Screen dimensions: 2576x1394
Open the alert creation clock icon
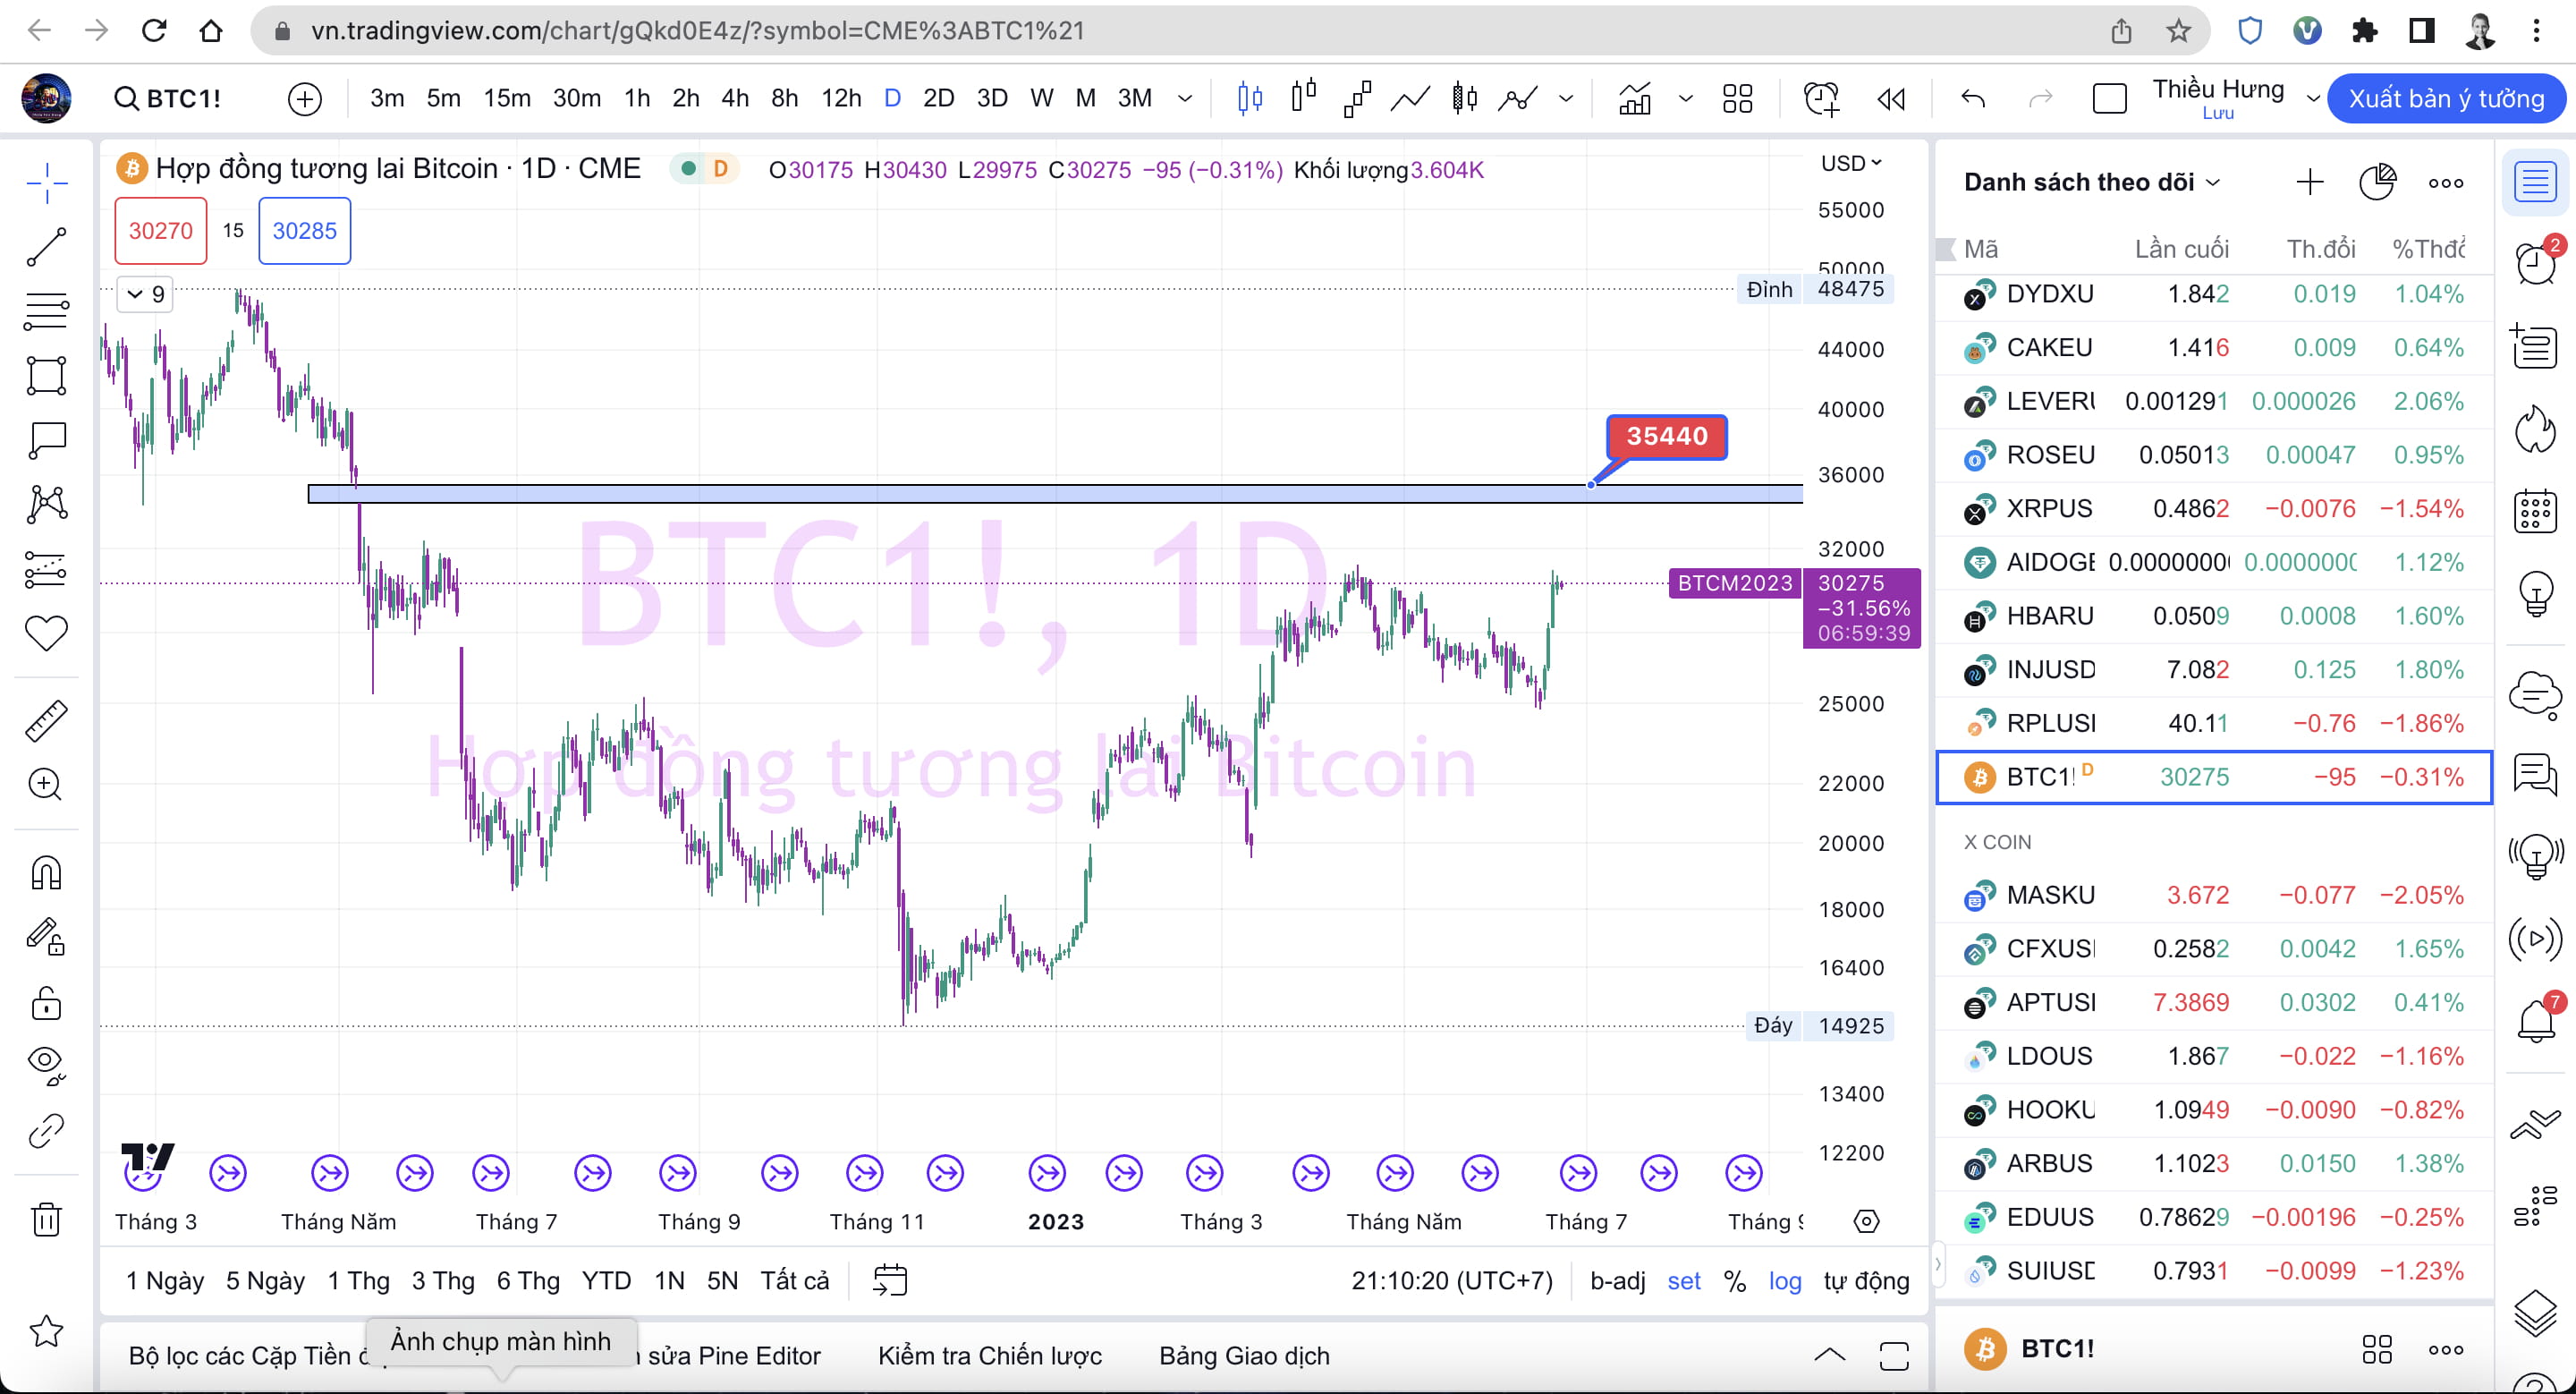click(1820, 98)
